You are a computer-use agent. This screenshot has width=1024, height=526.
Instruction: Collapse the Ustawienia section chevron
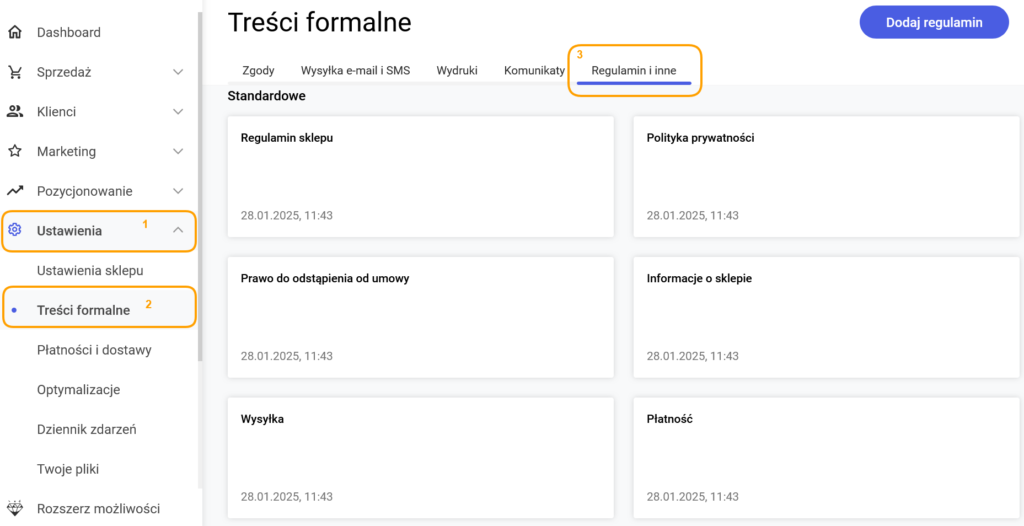pos(178,230)
